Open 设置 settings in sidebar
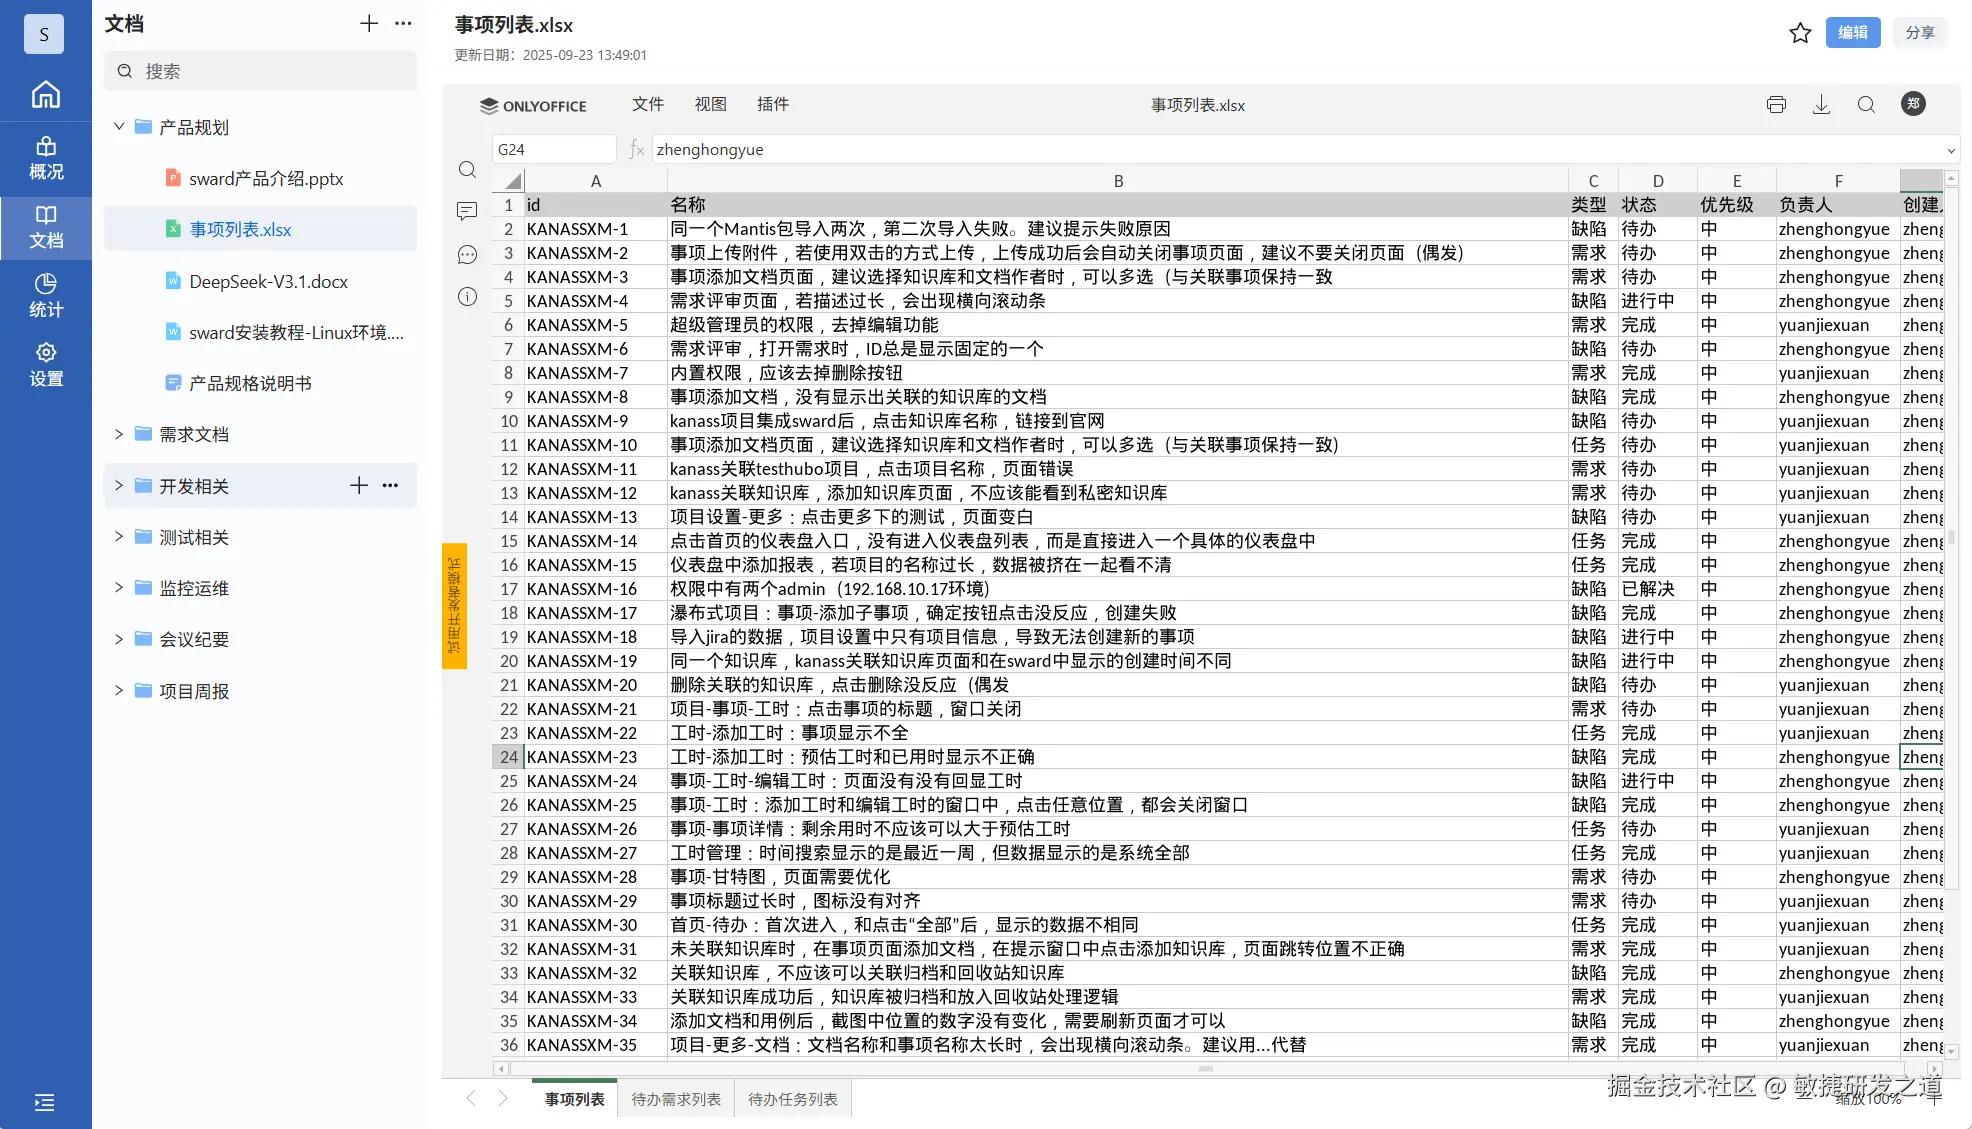1972x1129 pixels. point(46,364)
